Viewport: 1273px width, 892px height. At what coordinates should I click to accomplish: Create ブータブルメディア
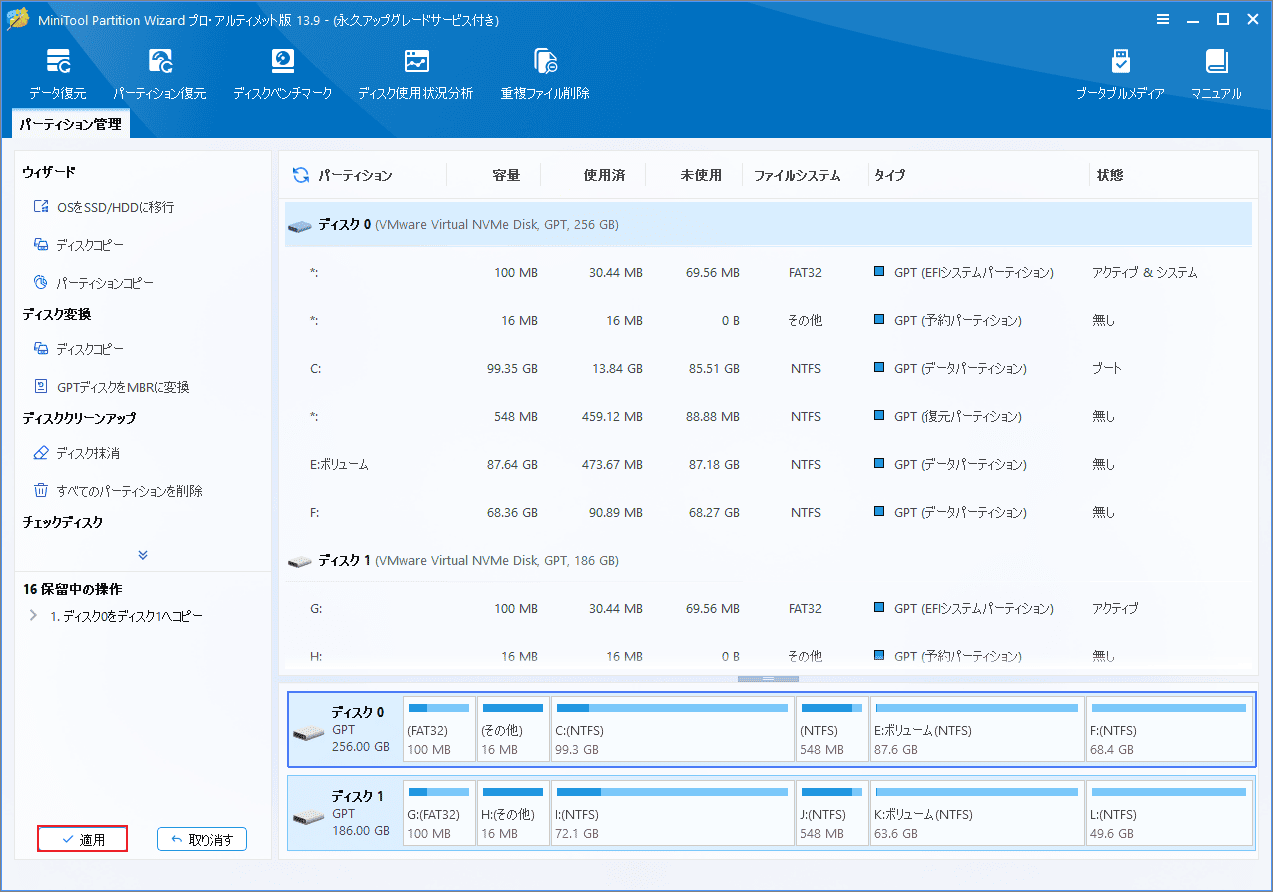pyautogui.click(x=1120, y=74)
